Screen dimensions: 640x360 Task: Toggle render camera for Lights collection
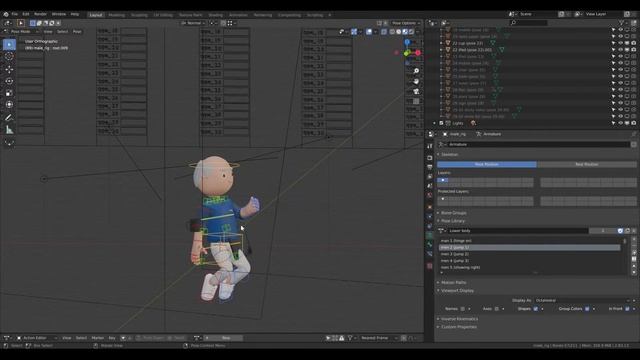tap(633, 123)
